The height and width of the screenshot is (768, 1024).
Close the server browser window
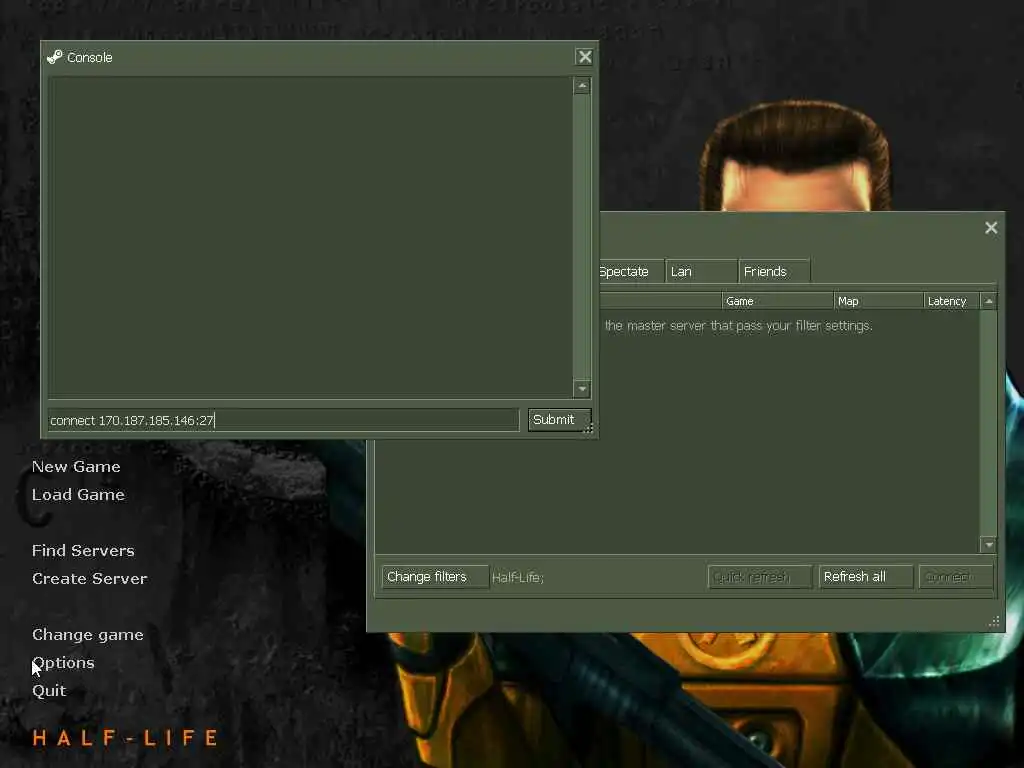click(x=991, y=227)
